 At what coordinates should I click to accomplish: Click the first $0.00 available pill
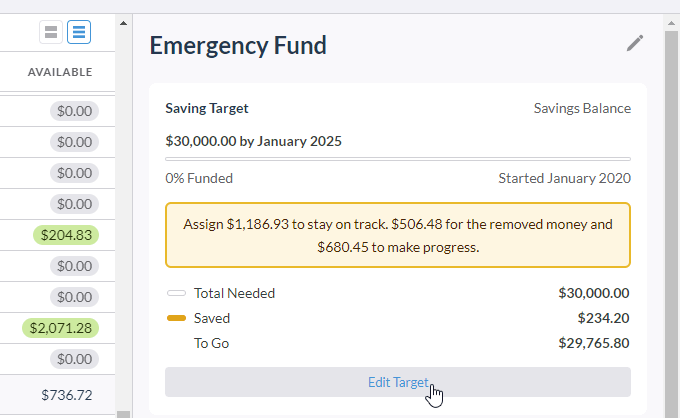point(75,111)
